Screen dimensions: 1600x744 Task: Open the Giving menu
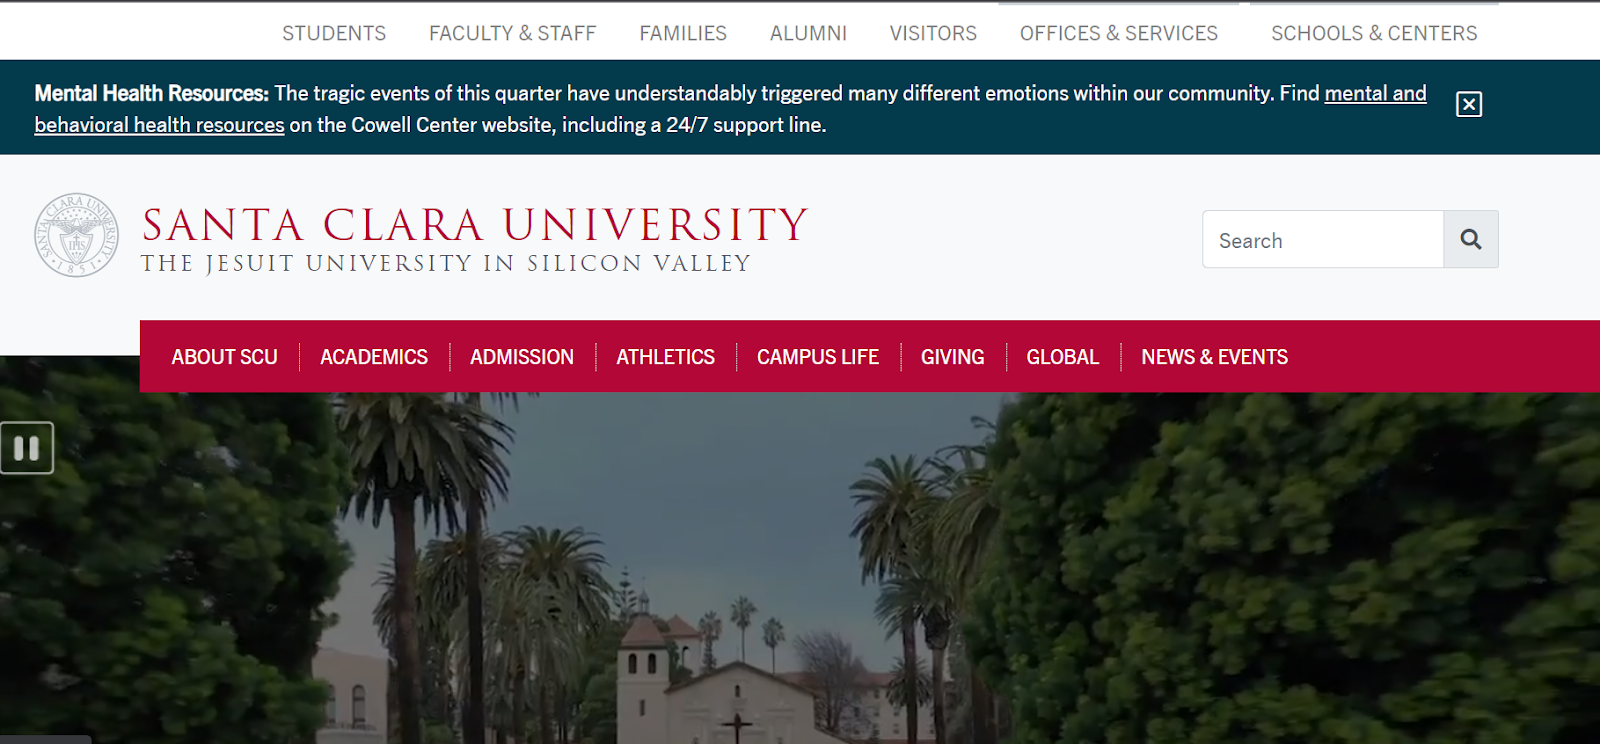[x=952, y=357]
